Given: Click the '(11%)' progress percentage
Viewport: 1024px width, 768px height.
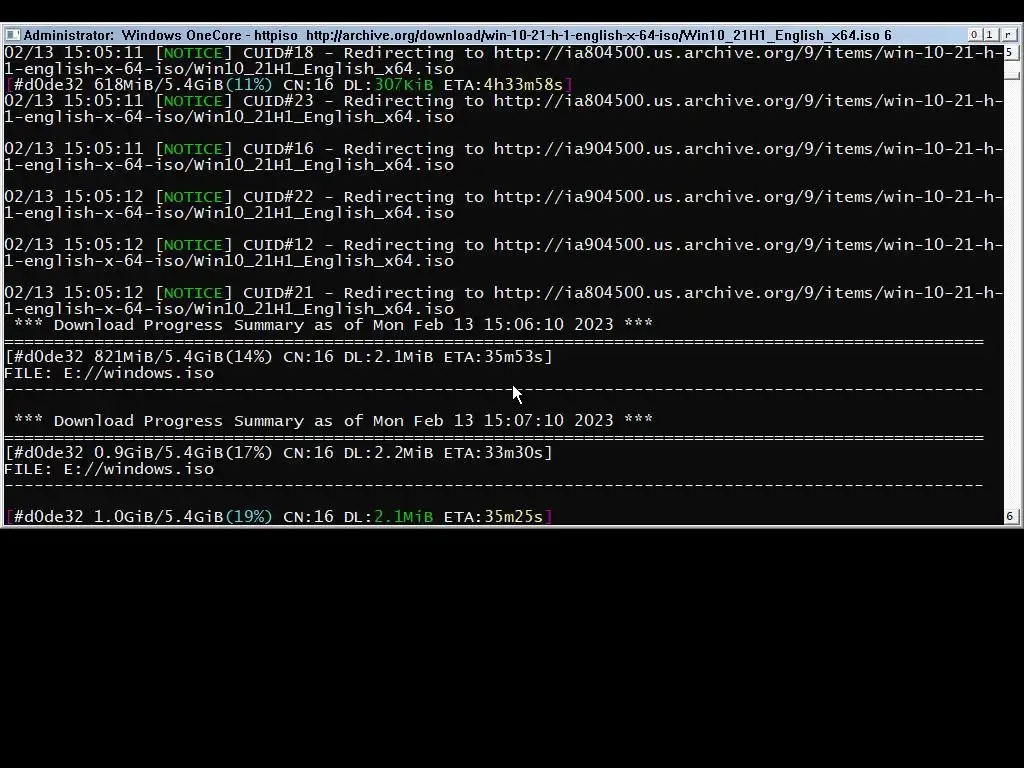Looking at the screenshot, I should (248, 85).
